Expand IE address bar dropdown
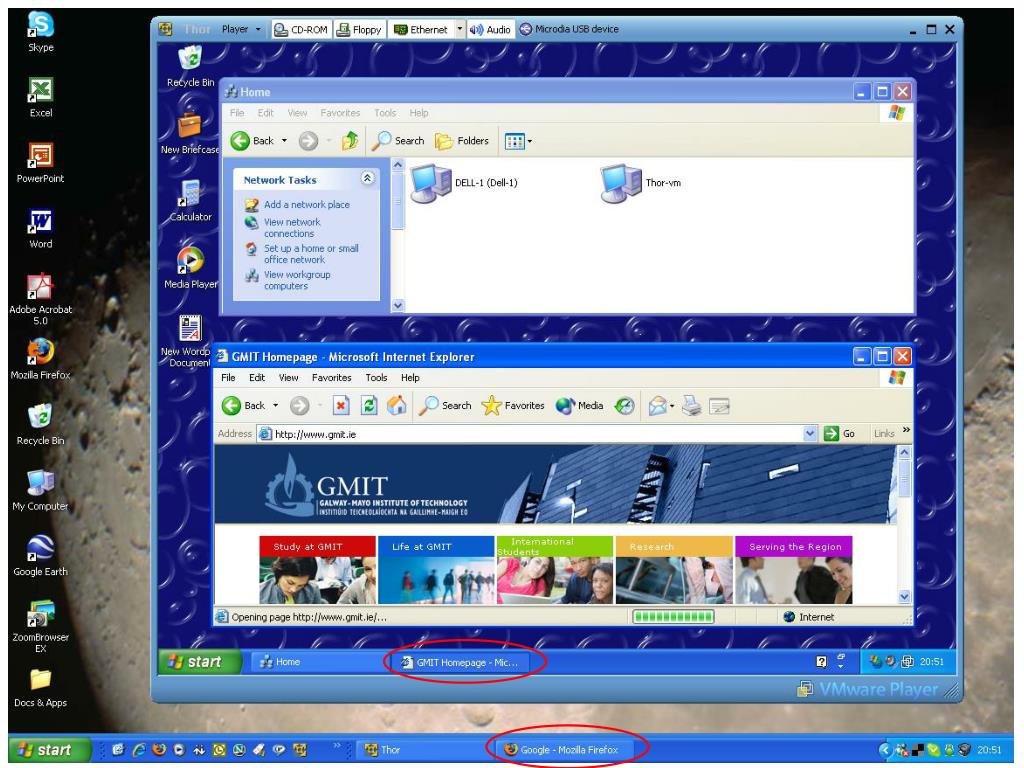The width and height of the screenshot is (1024, 768). point(810,434)
